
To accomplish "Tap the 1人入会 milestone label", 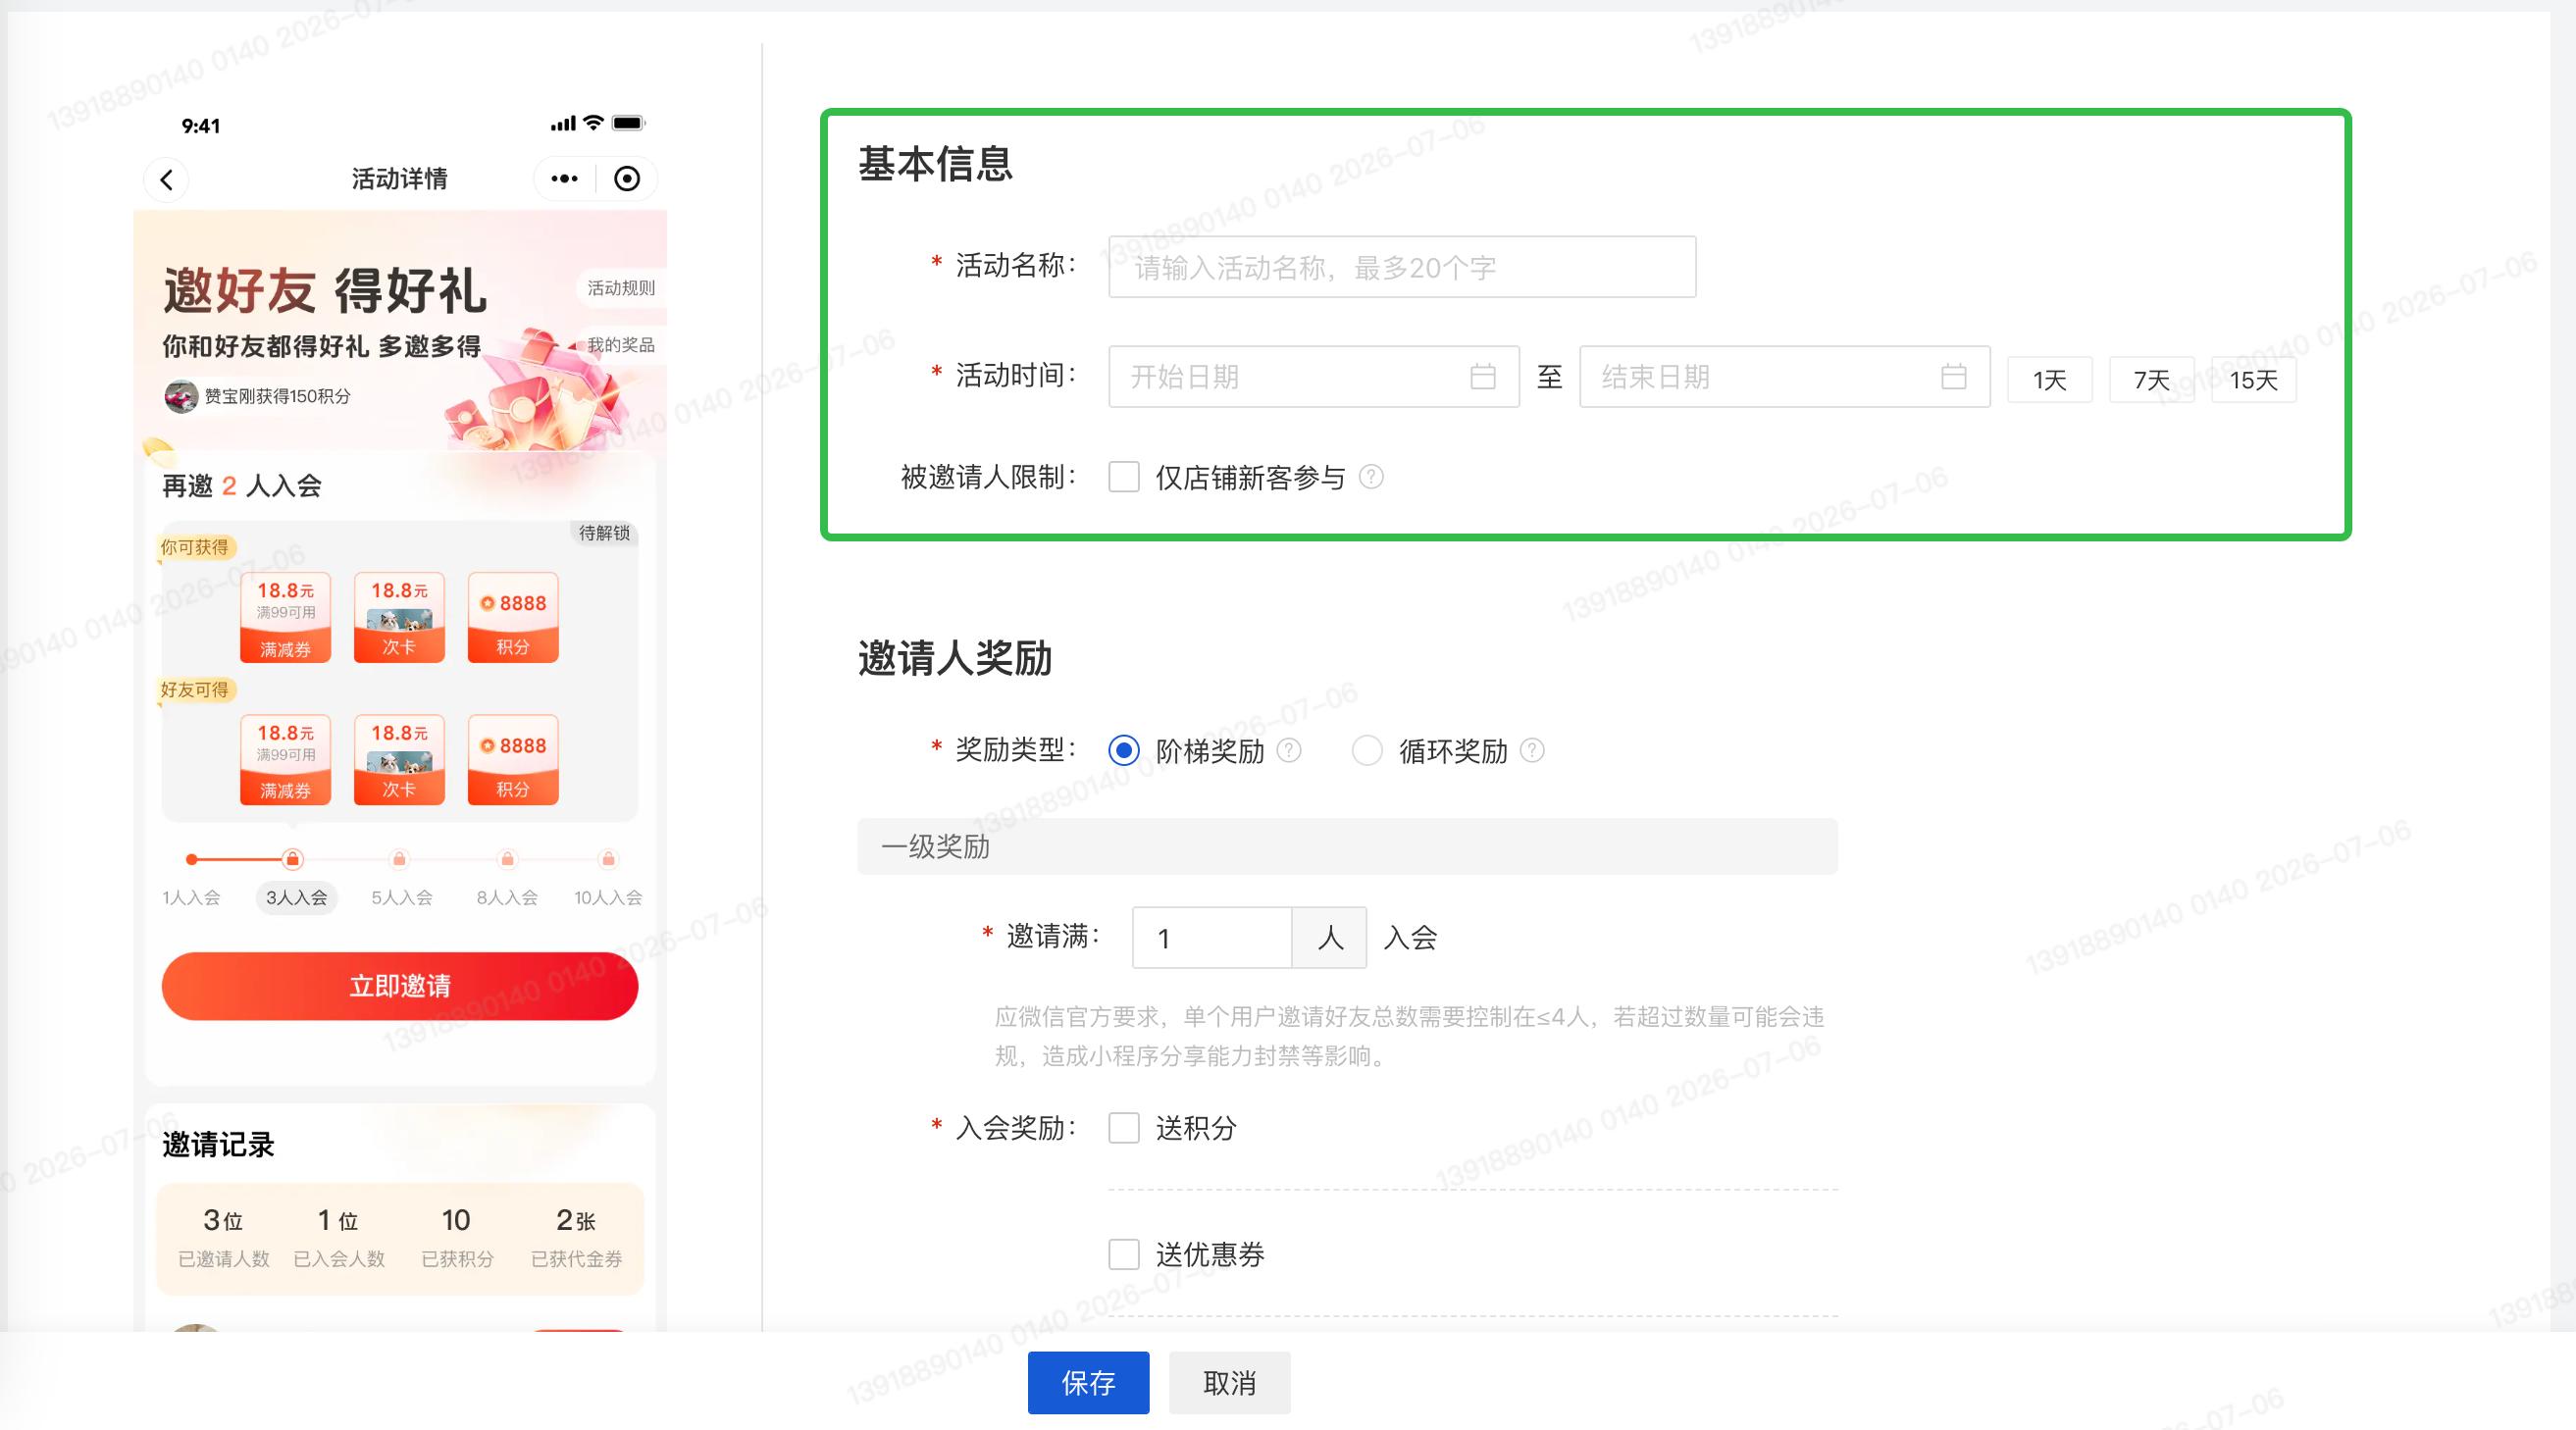I will tap(191, 898).
